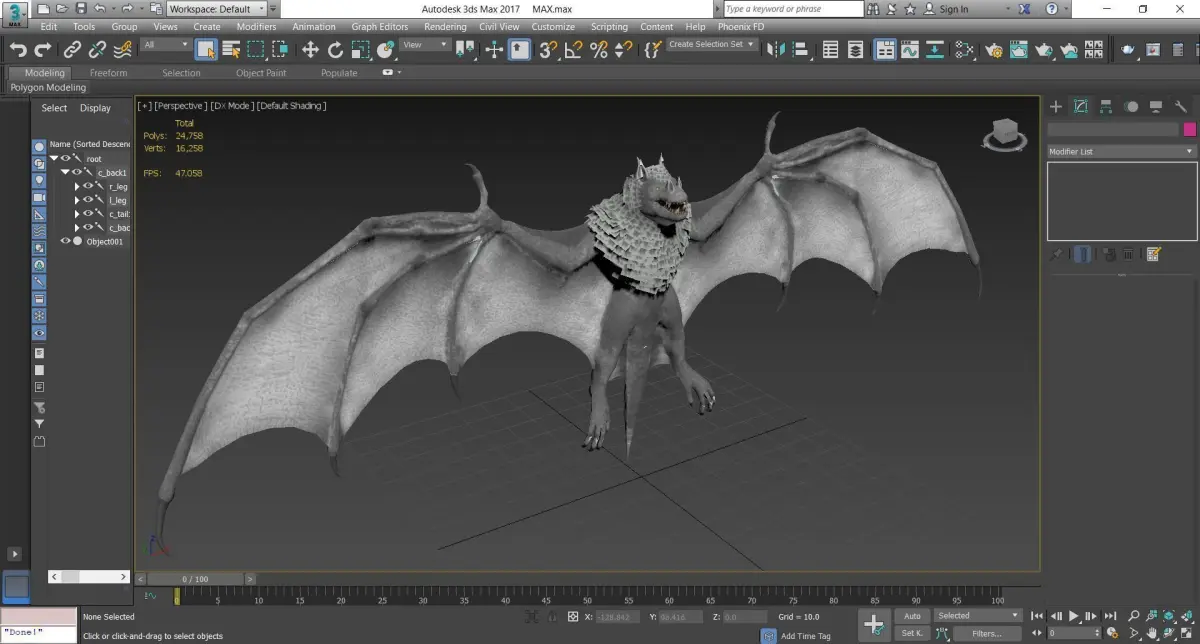The image size is (1200, 644).
Task: Open the Schematic View icon
Action: click(935, 50)
